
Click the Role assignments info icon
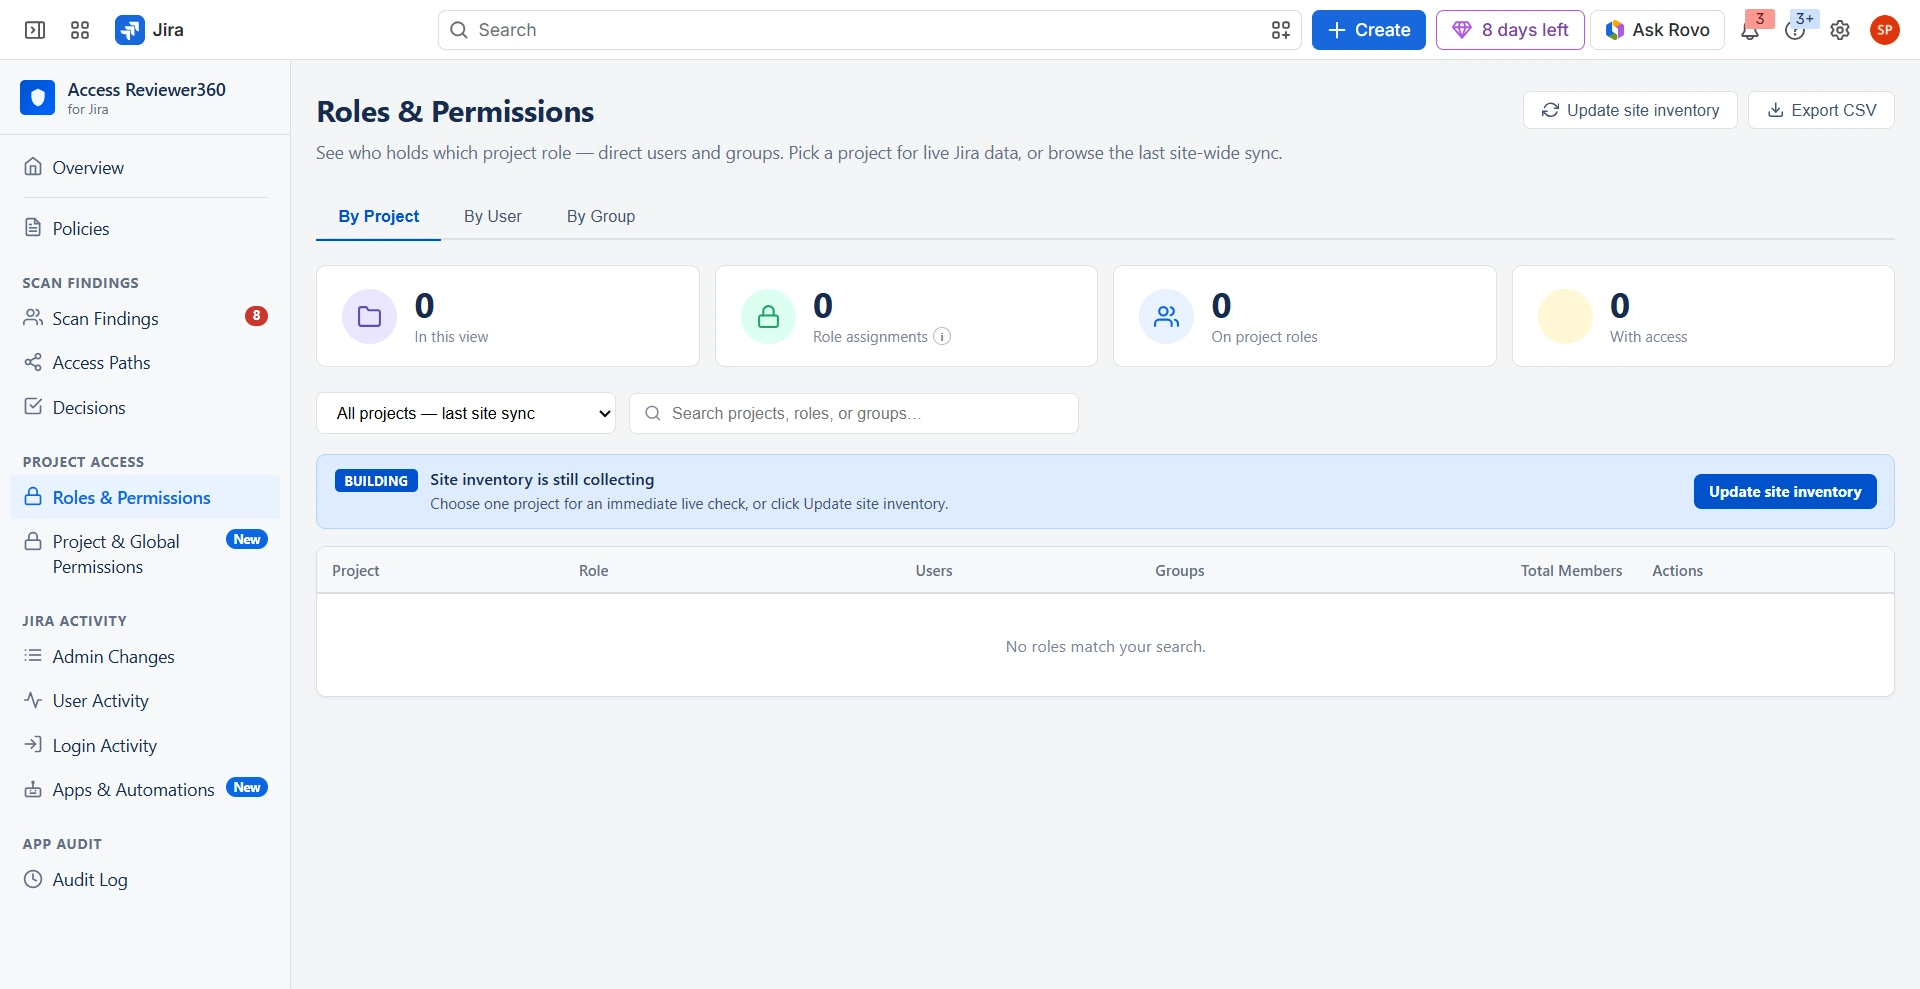coord(942,337)
